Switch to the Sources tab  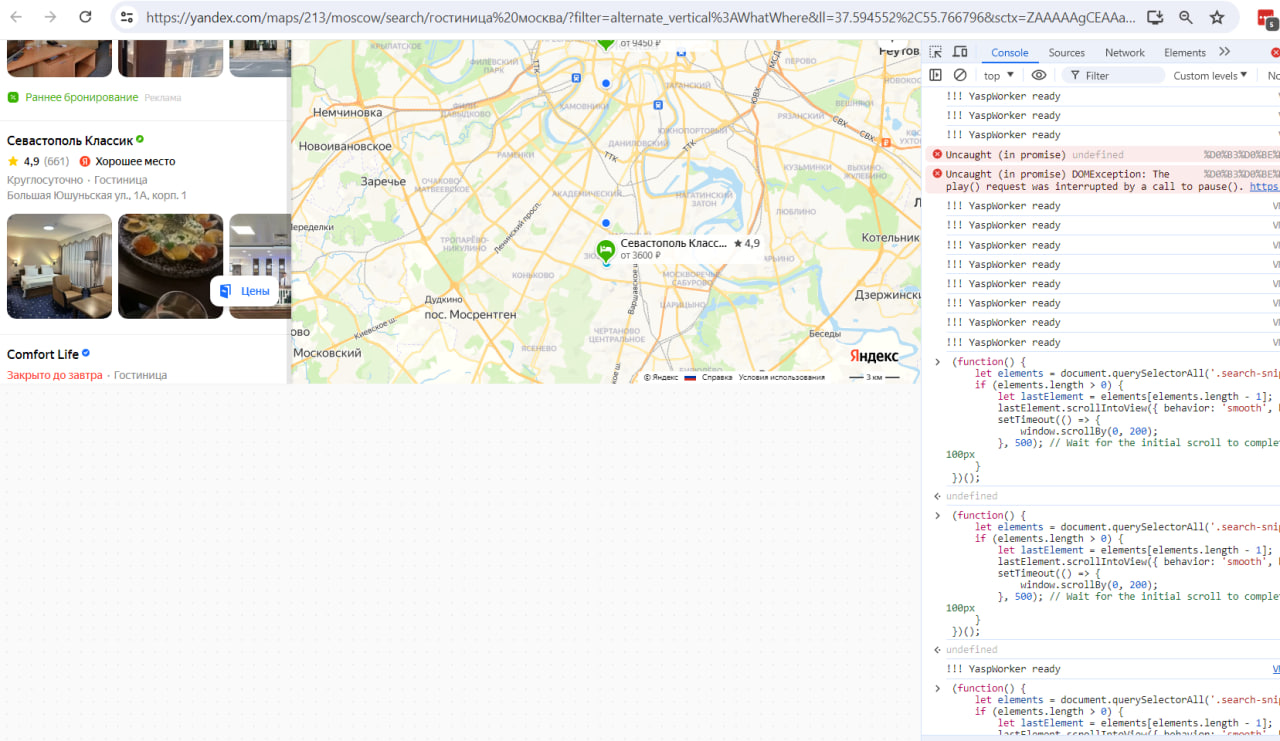click(x=1066, y=52)
